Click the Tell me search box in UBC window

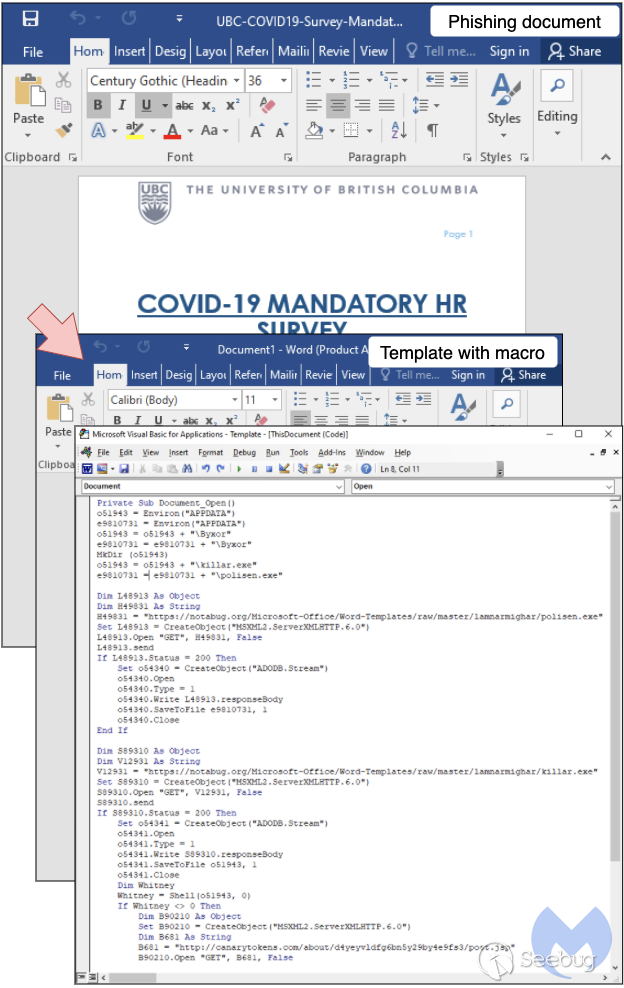(x=441, y=51)
